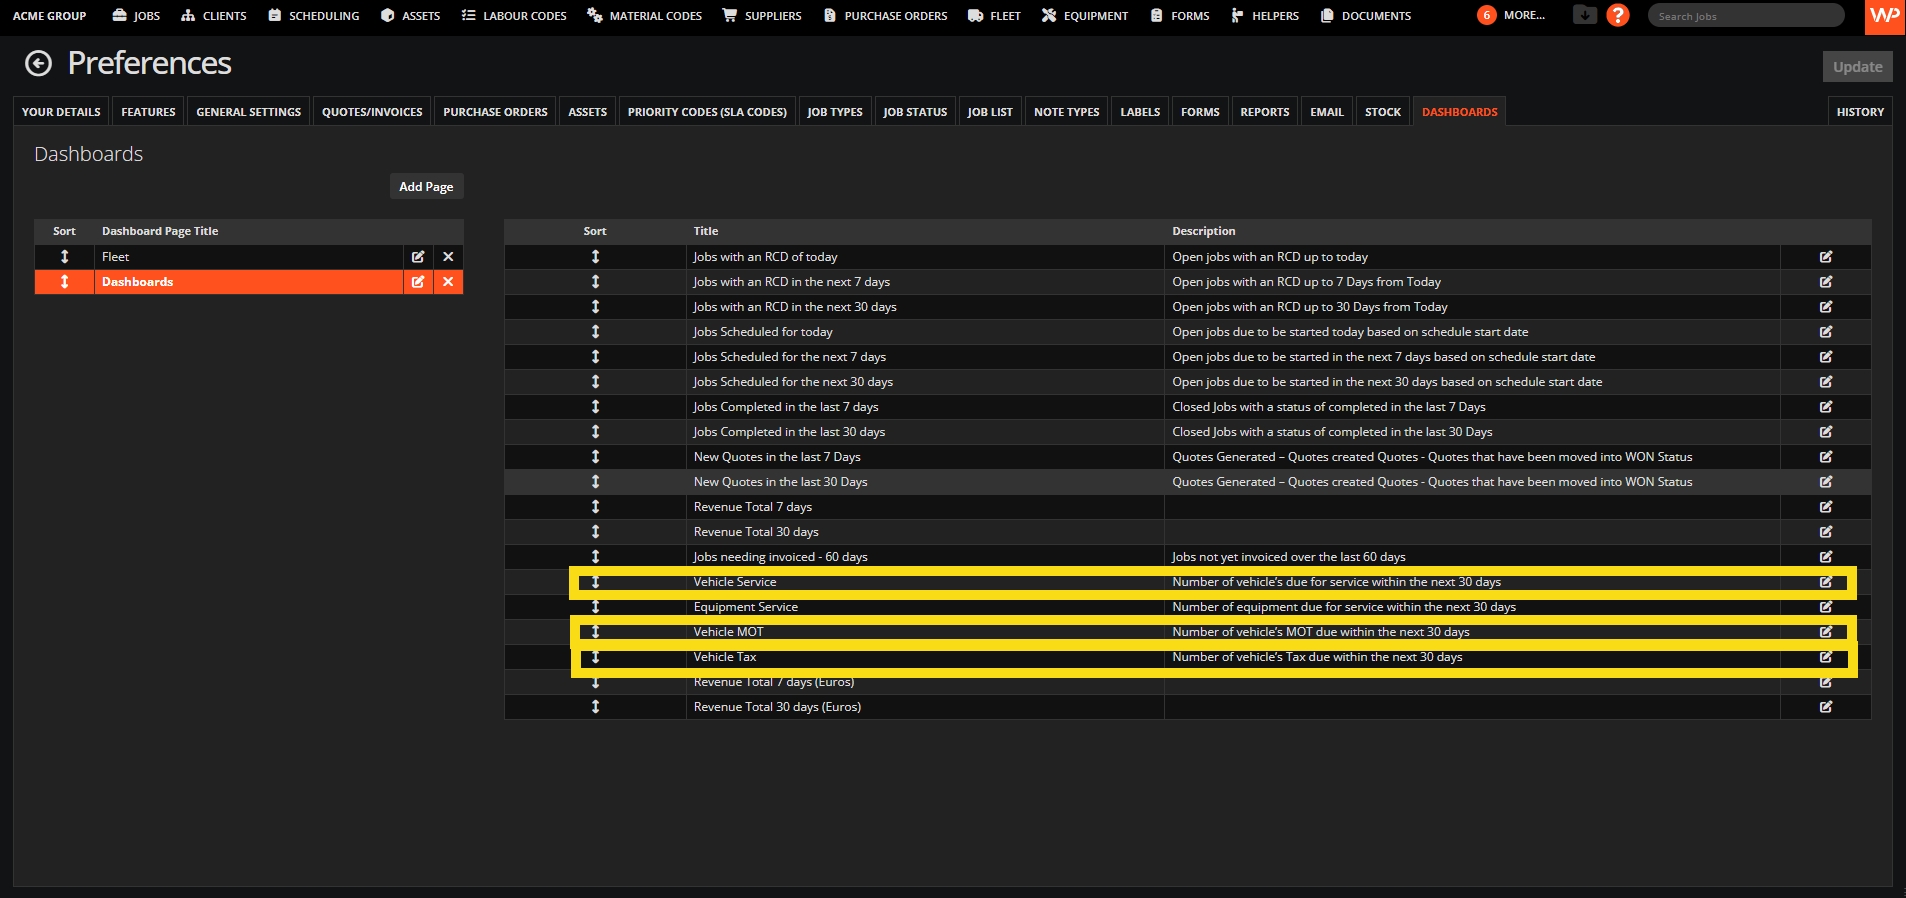This screenshot has width=1906, height=898.
Task: Click the Update button
Action: 1857,67
